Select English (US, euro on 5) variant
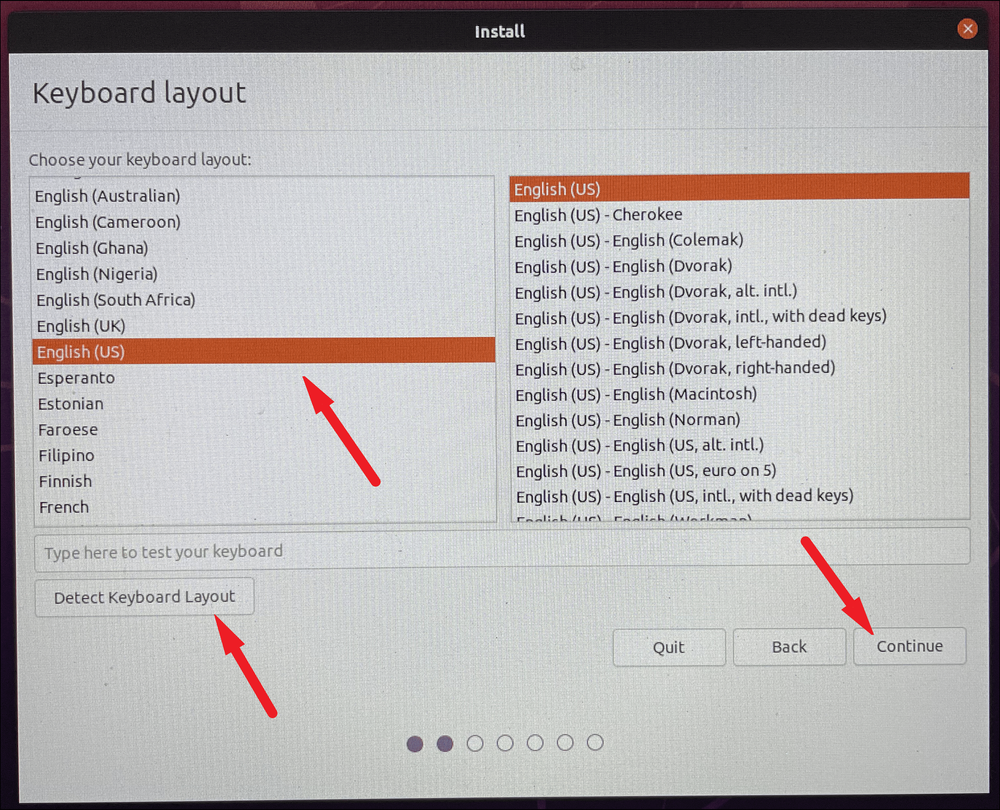Screen dimensions: 1000x810 [740, 471]
